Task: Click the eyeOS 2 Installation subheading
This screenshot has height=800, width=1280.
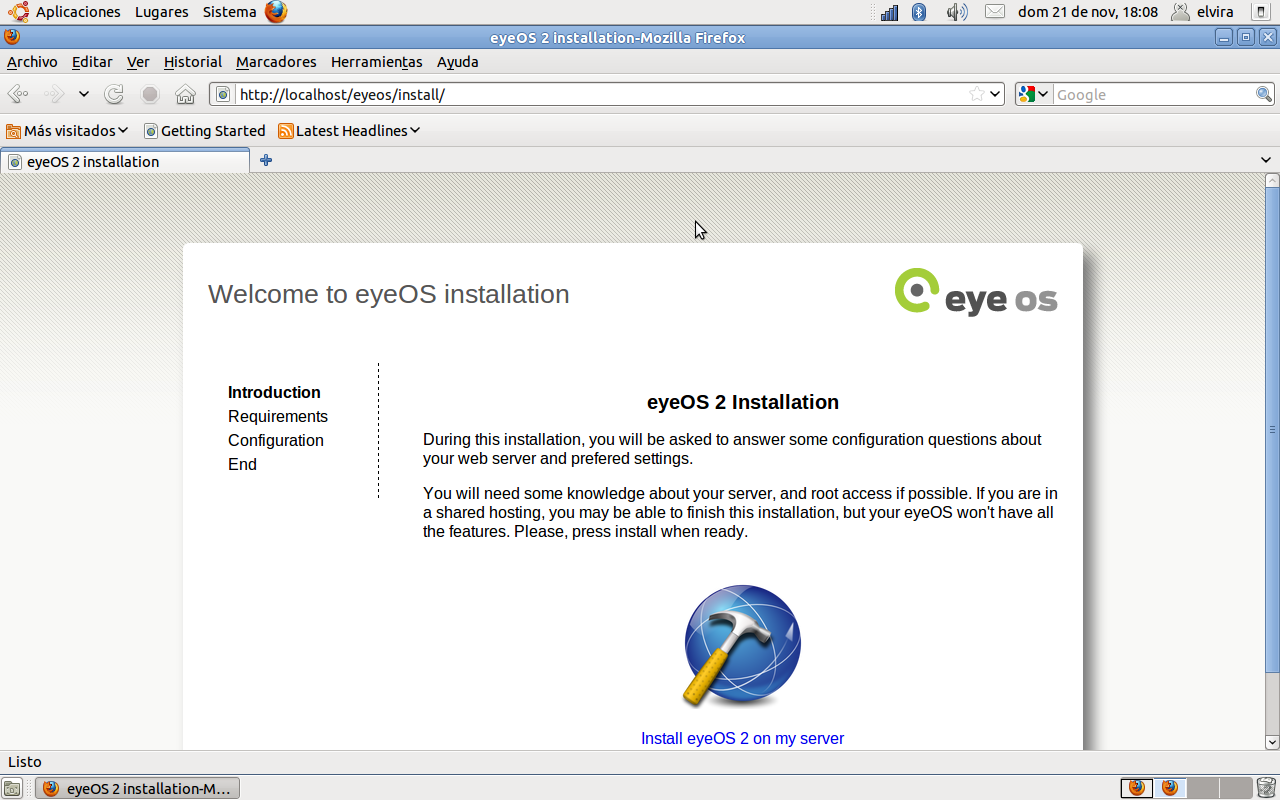Action: (743, 402)
